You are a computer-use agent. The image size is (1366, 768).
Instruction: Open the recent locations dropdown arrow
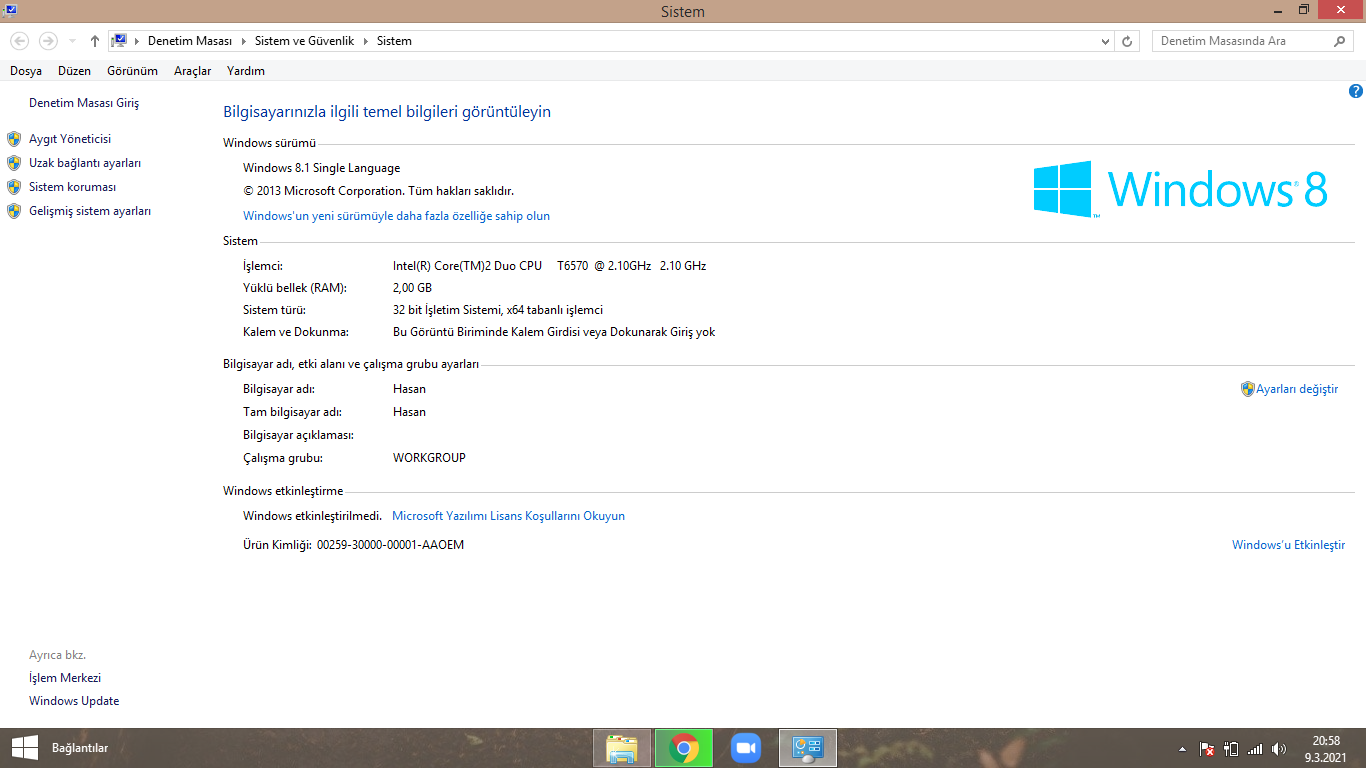click(x=72, y=41)
